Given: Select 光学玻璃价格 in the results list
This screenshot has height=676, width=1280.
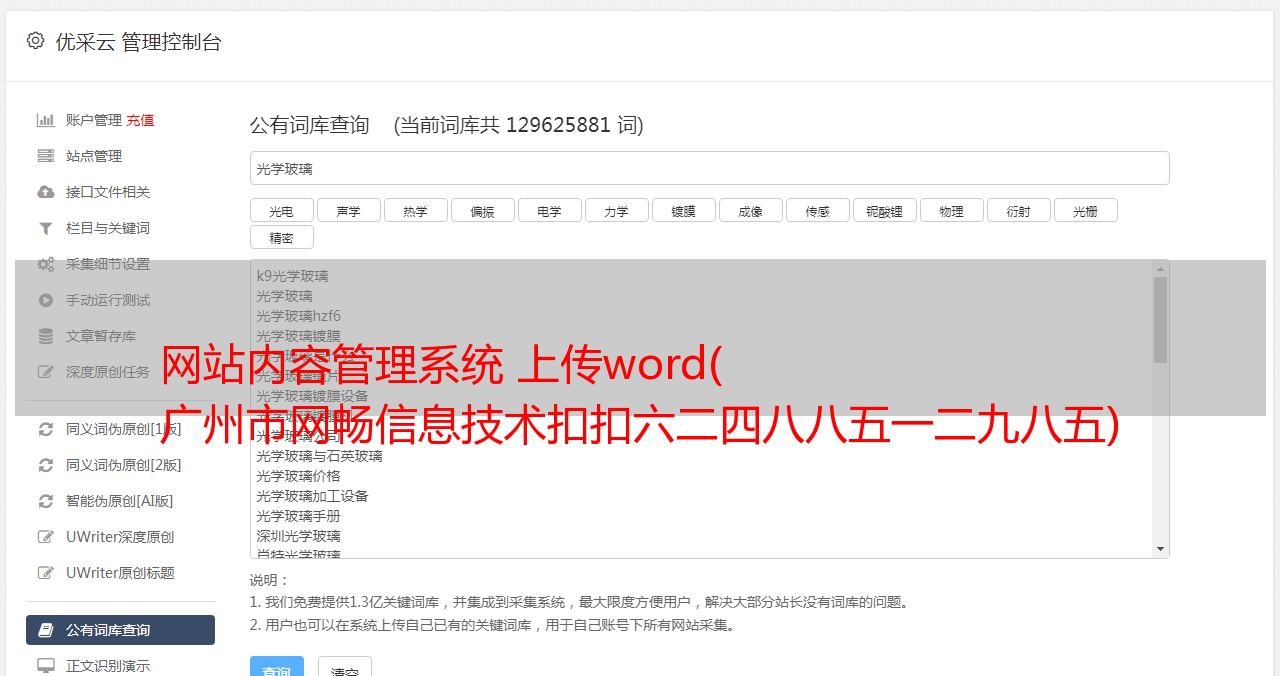Looking at the screenshot, I should (298, 476).
